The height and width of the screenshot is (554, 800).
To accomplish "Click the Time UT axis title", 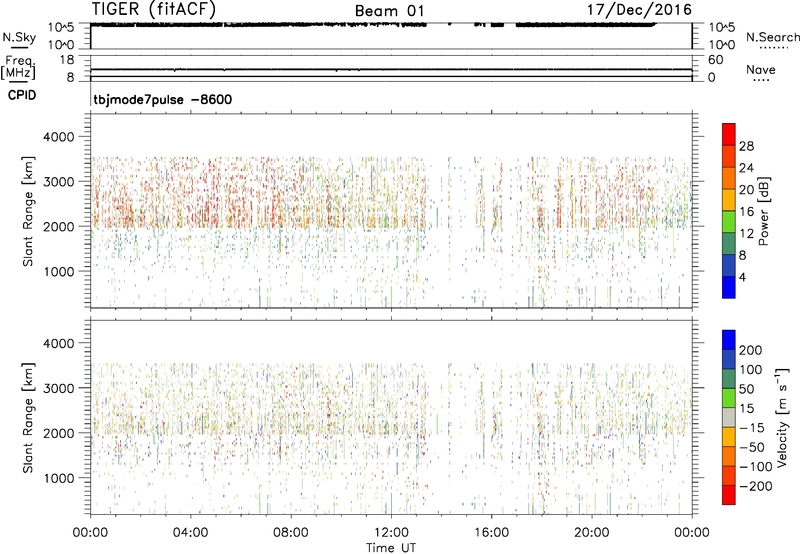I will pos(391,548).
